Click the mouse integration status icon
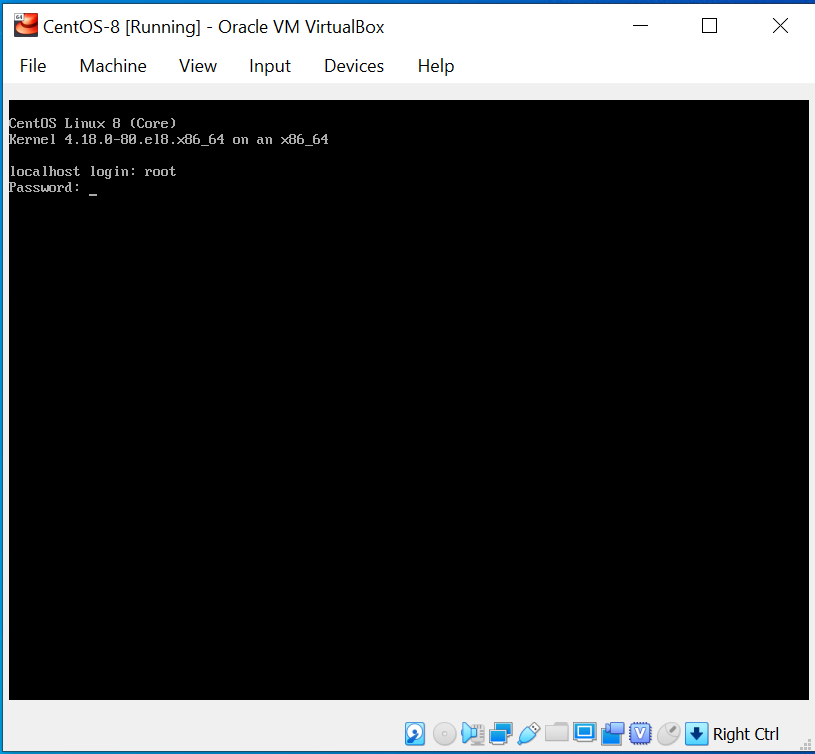 pos(668,734)
